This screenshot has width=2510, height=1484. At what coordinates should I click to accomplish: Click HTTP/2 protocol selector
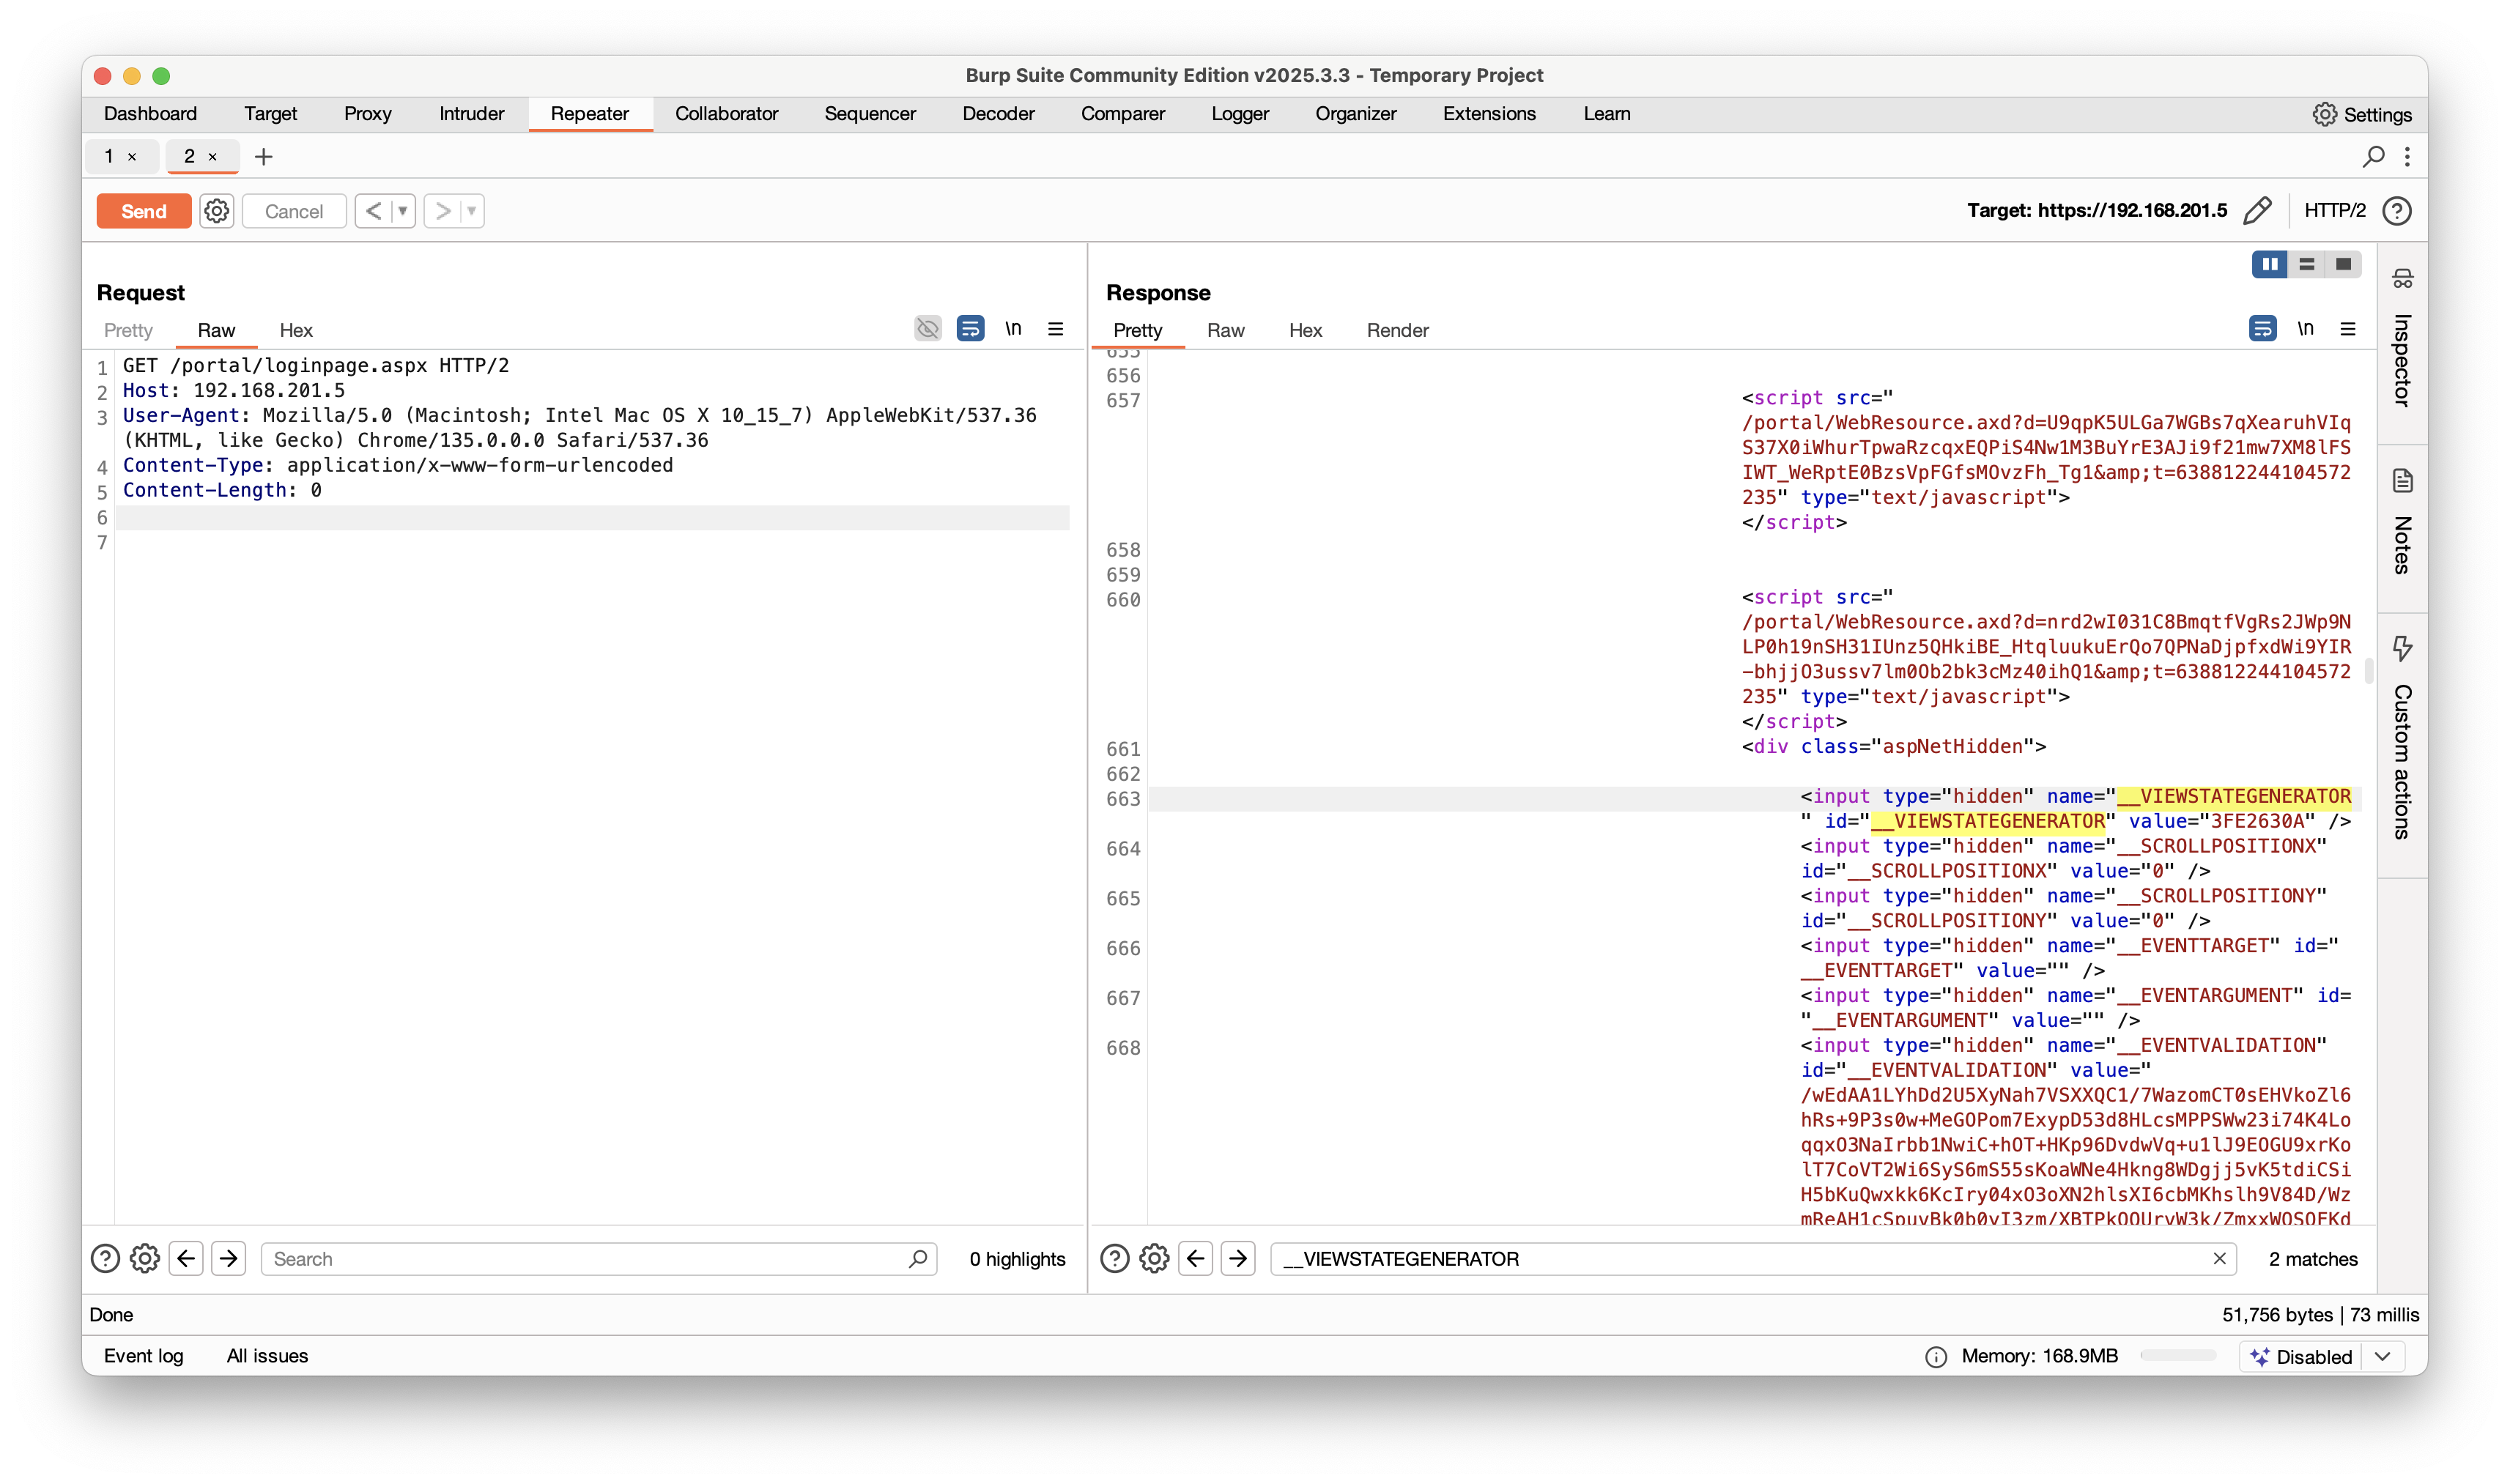[2335, 211]
